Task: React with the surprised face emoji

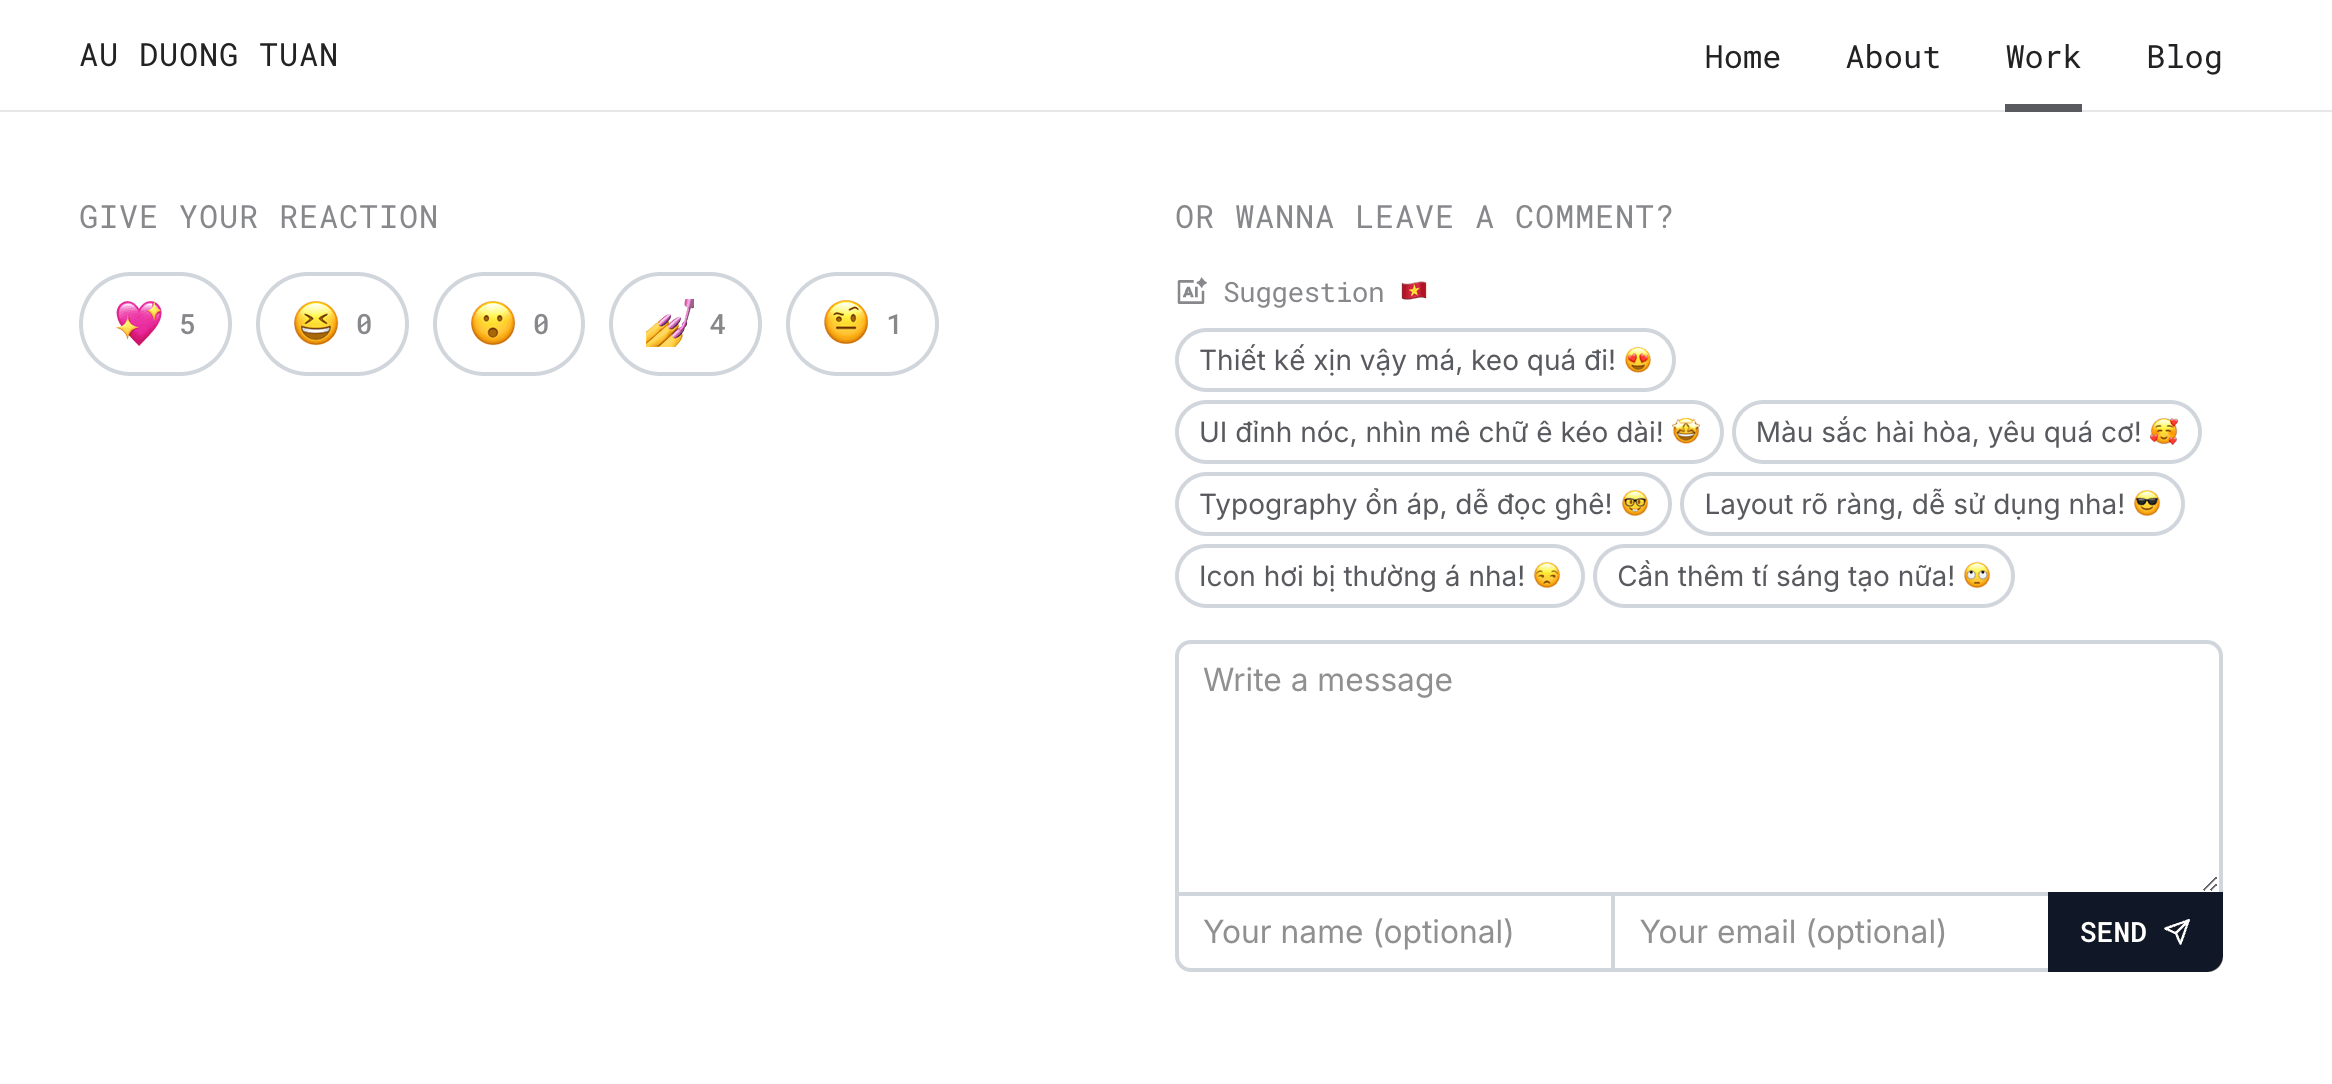Action: (x=509, y=324)
